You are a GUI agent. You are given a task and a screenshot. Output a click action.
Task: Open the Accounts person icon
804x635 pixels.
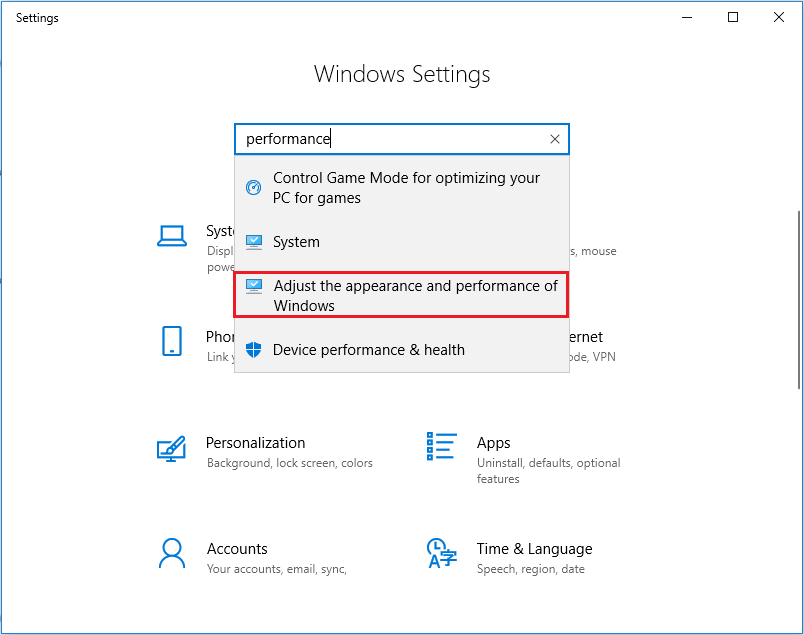172,553
